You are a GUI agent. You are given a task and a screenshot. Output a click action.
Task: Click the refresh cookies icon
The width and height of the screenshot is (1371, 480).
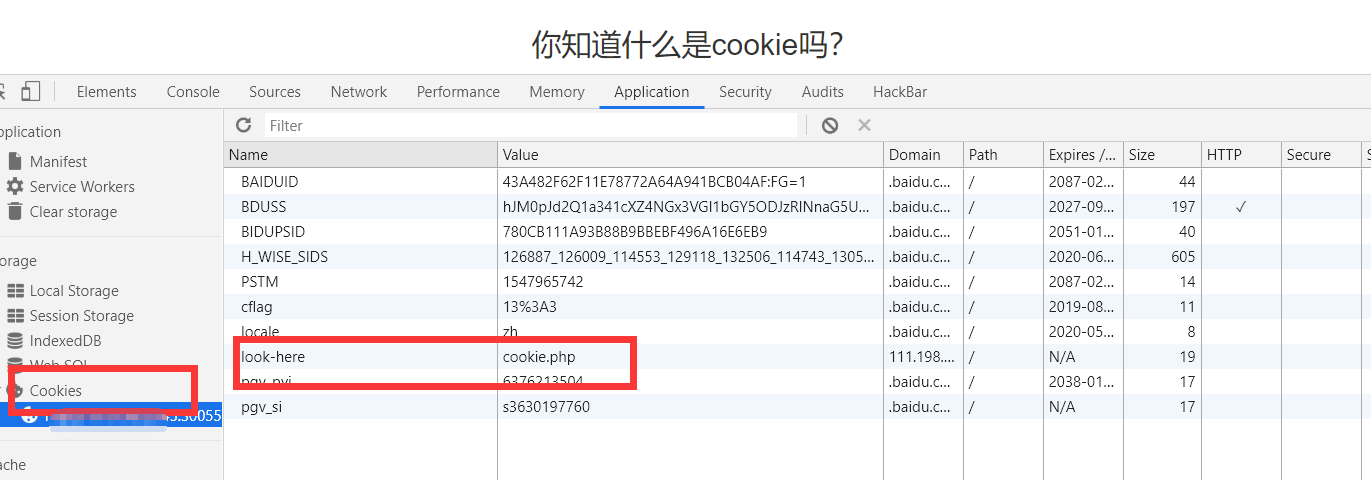tap(243, 125)
